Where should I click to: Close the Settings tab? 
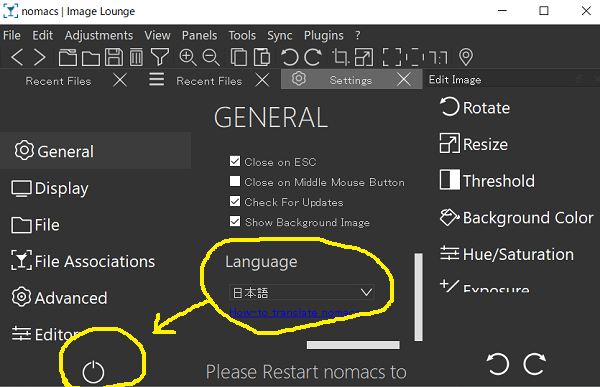pos(404,80)
